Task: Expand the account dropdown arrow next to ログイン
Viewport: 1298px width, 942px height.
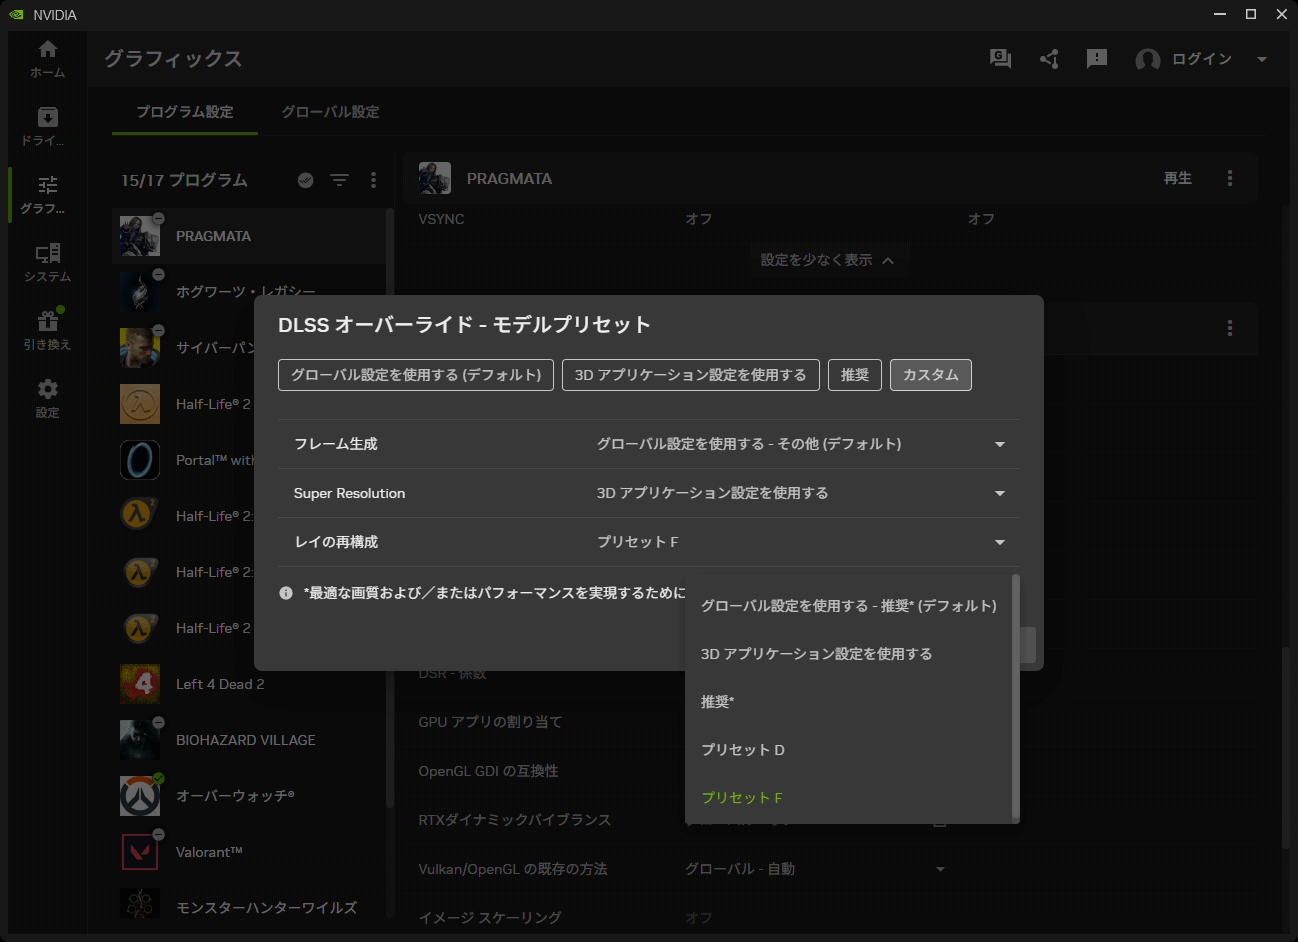Action: click(x=1262, y=59)
